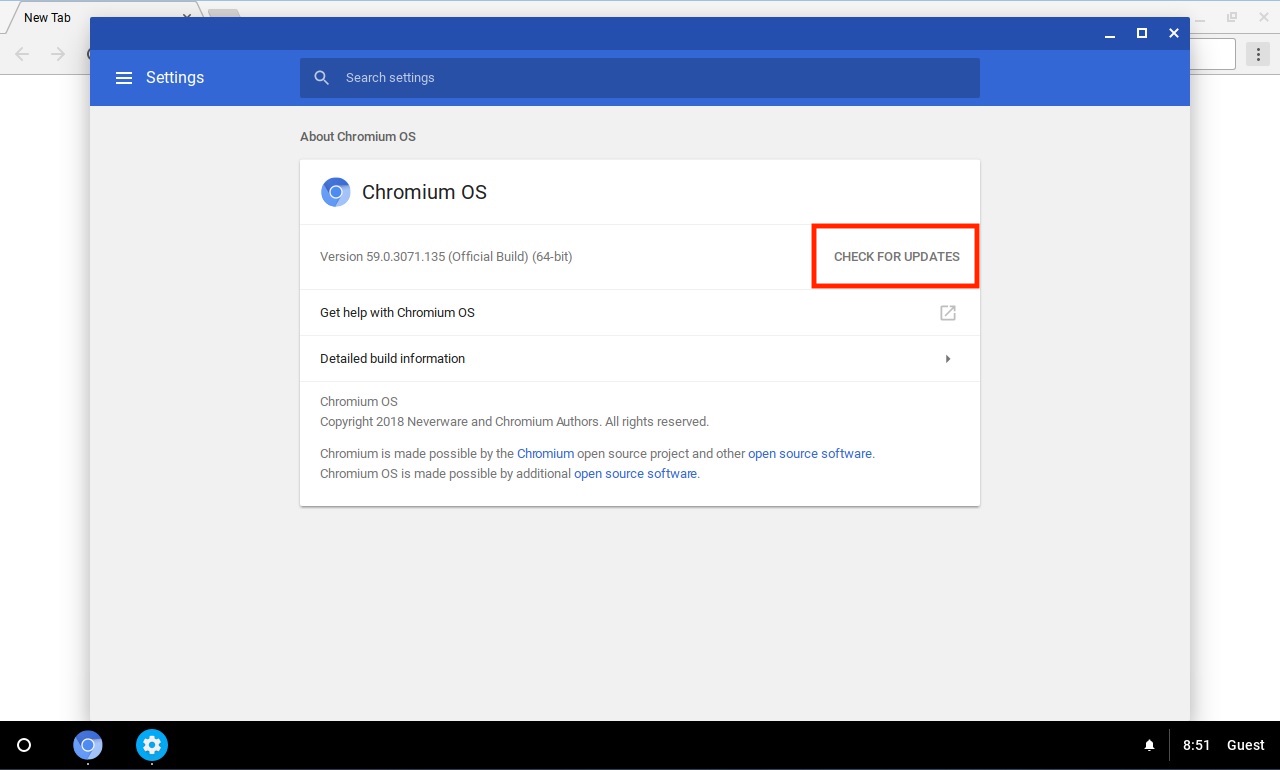The width and height of the screenshot is (1281, 770).
Task: Open the blue Chromium project link
Action: pos(545,453)
